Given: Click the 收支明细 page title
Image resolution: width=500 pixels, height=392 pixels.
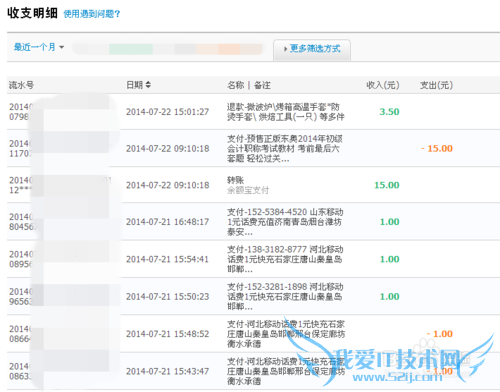Looking at the screenshot, I should coord(32,13).
